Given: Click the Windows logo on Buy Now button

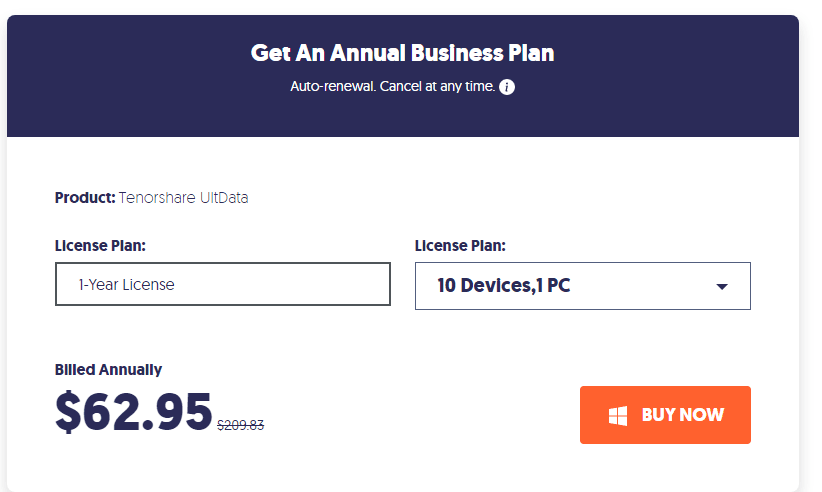Looking at the screenshot, I should pyautogui.click(x=618, y=416).
